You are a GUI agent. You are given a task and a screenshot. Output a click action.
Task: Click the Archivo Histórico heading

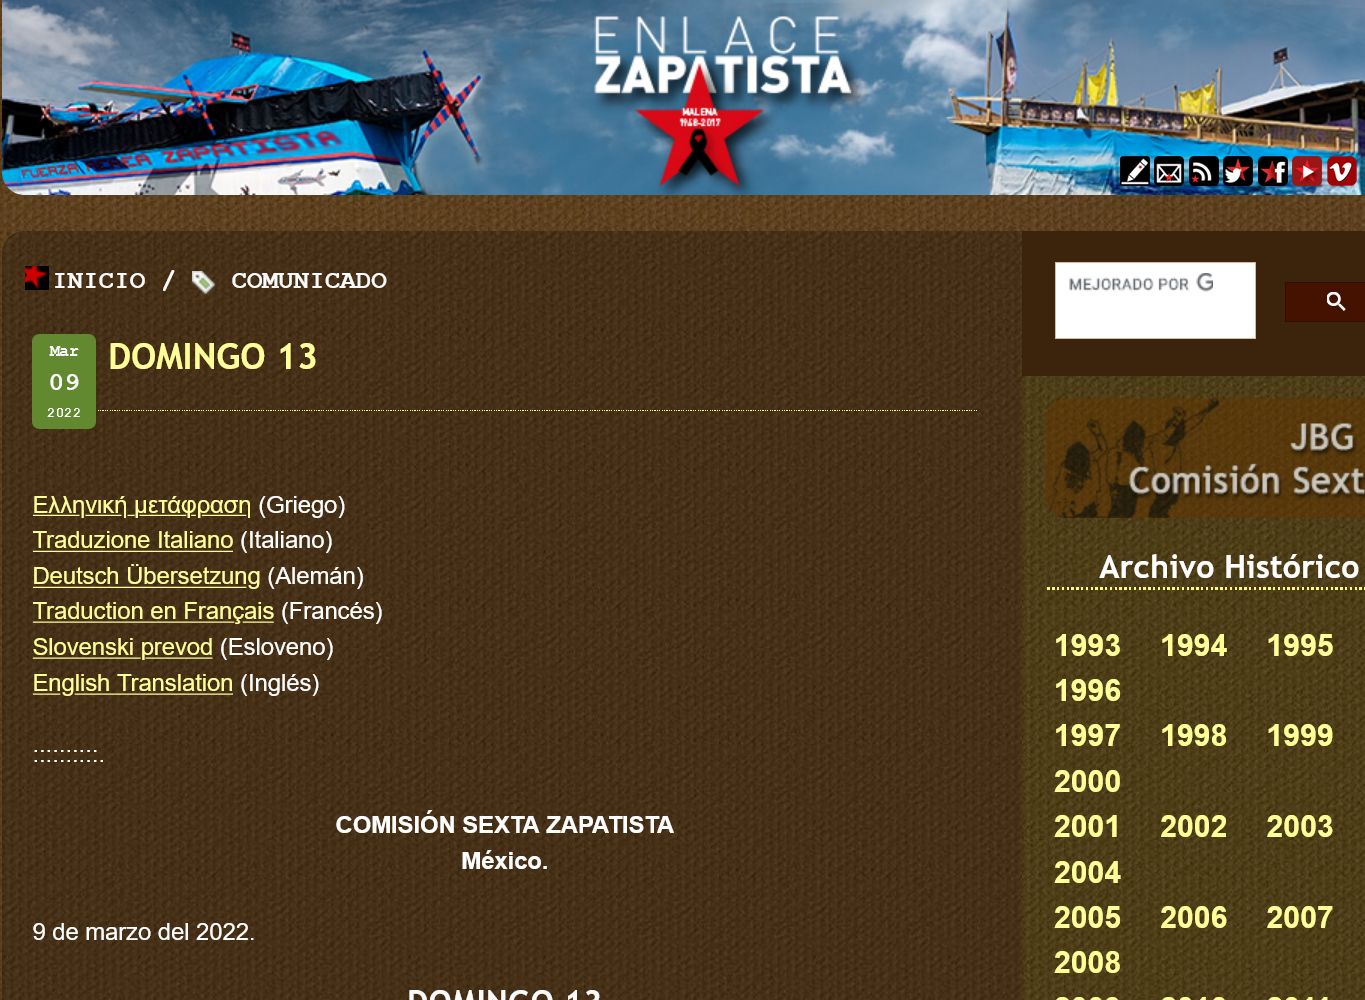(1229, 567)
